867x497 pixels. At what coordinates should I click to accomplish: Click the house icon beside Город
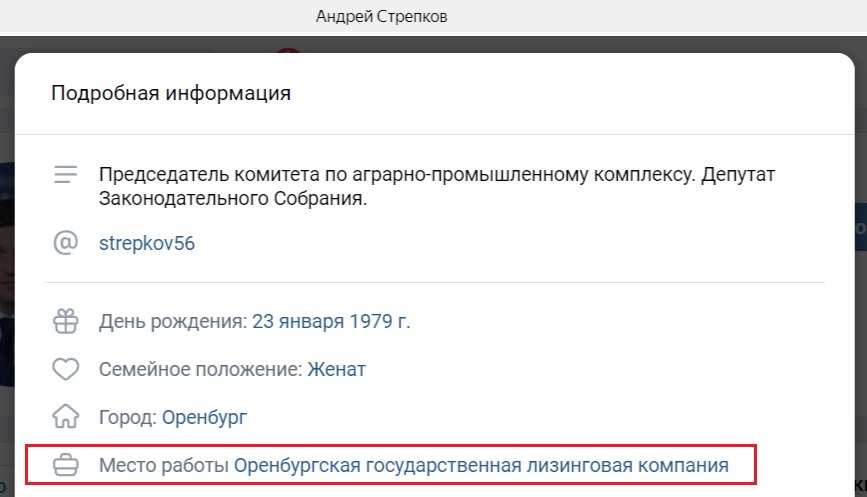click(66, 417)
